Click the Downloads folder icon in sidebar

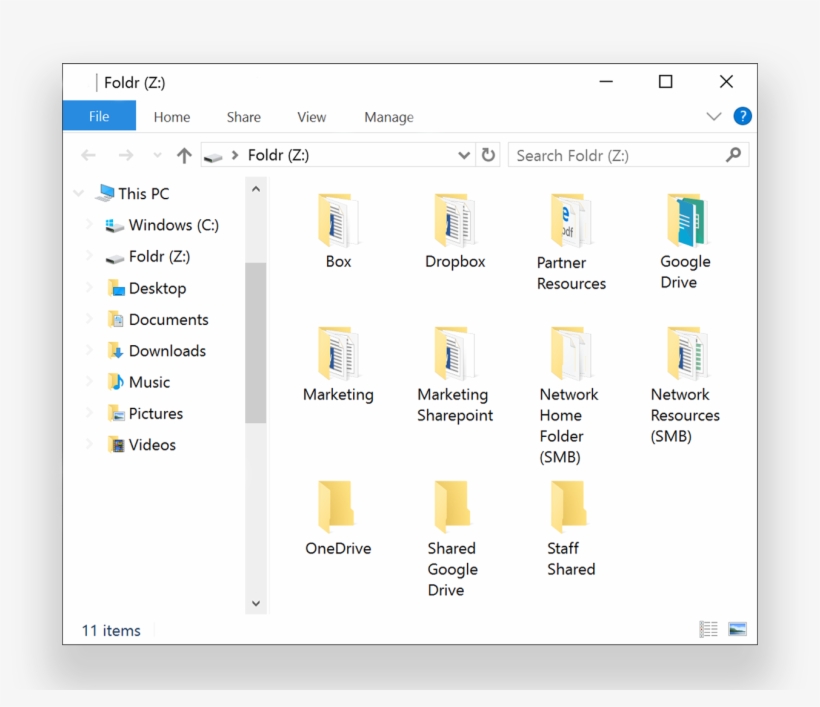point(116,351)
